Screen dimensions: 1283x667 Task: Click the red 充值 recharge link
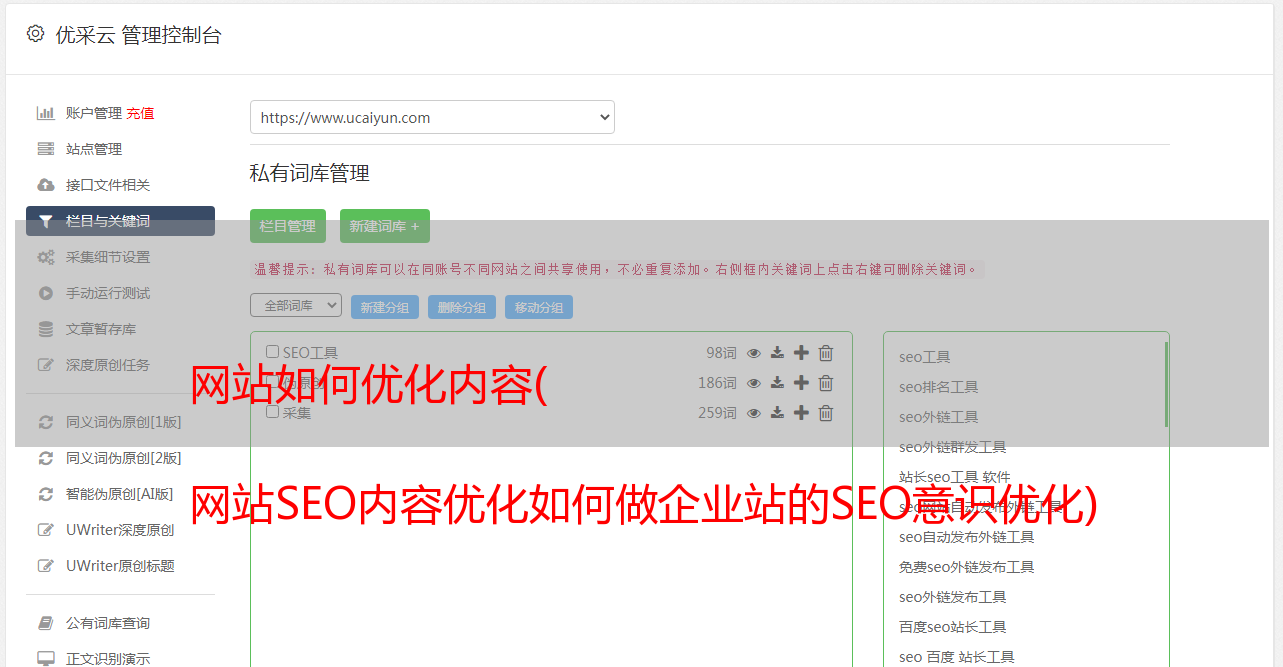pyautogui.click(x=140, y=113)
